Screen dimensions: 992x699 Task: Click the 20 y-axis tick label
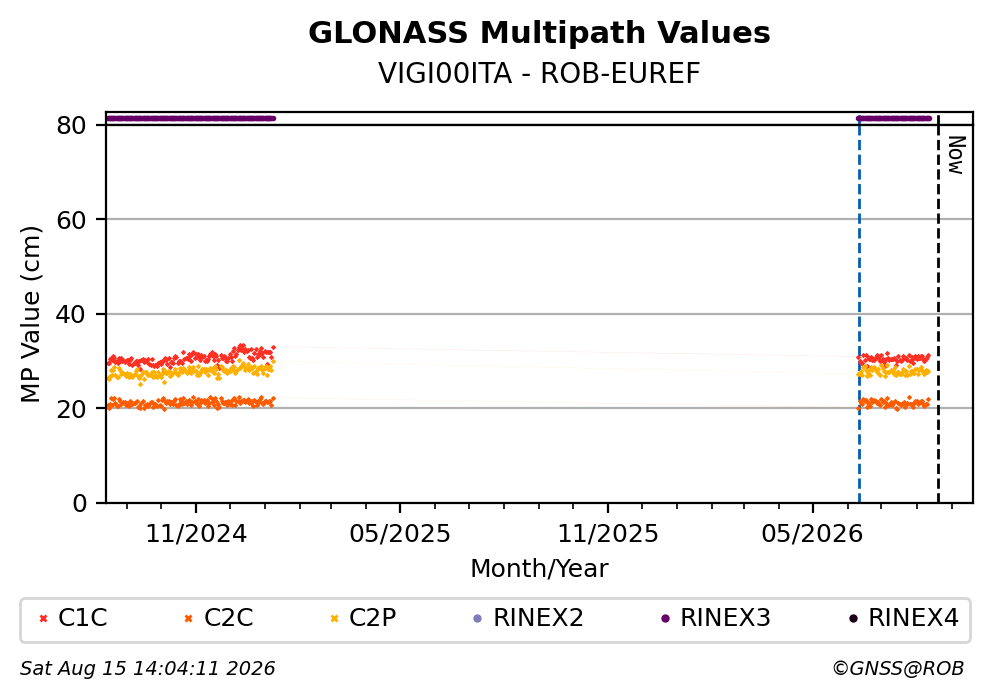[71, 409]
